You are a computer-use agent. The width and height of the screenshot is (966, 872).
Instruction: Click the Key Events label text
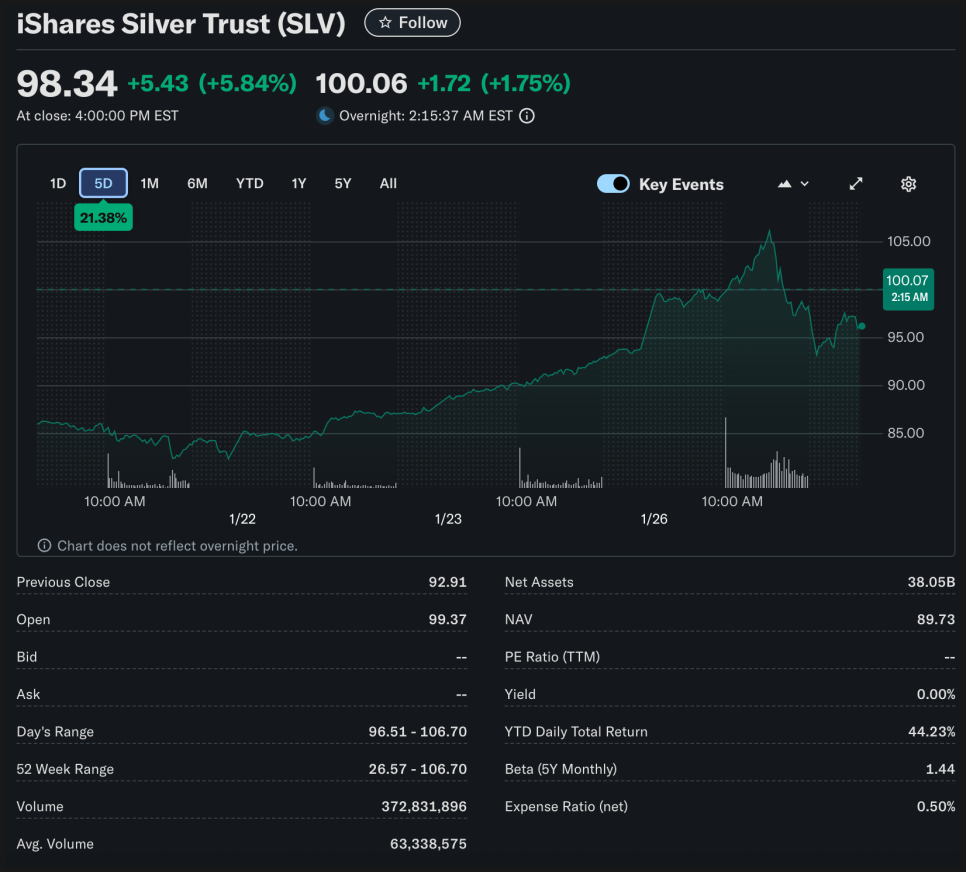pyautogui.click(x=681, y=184)
